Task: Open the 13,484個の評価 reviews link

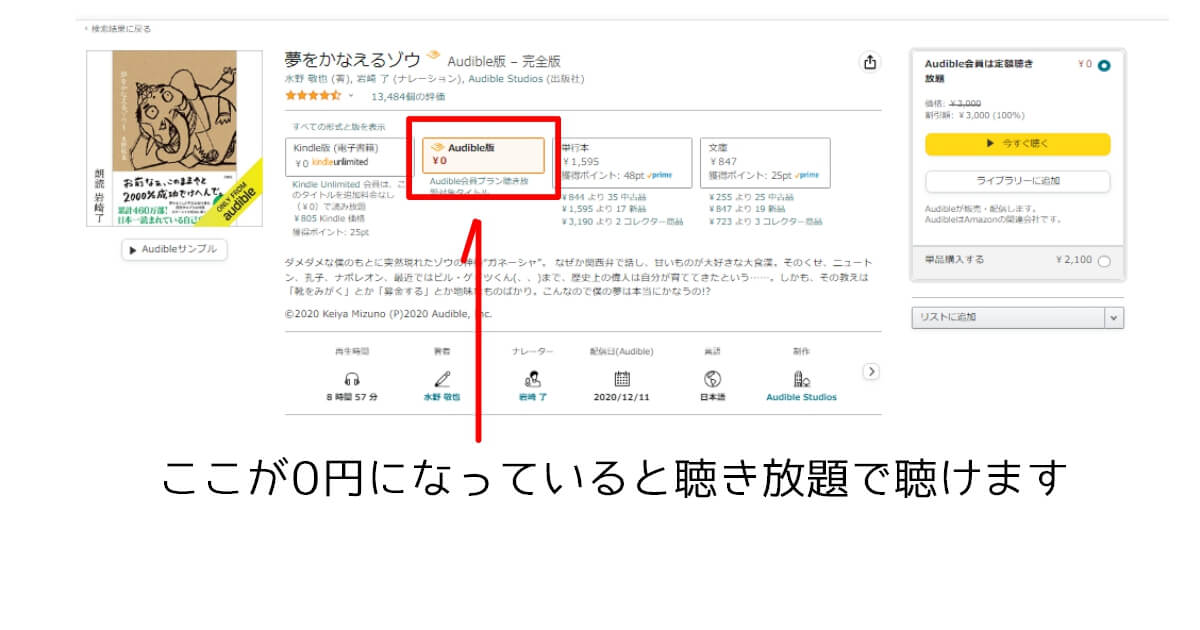Action: tap(408, 97)
